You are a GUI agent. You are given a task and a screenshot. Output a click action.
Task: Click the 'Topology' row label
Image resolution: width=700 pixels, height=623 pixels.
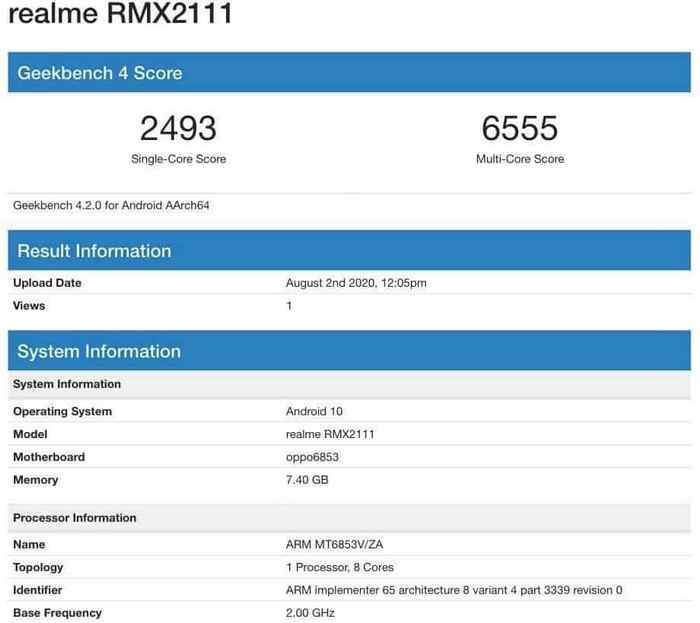click(x=38, y=567)
